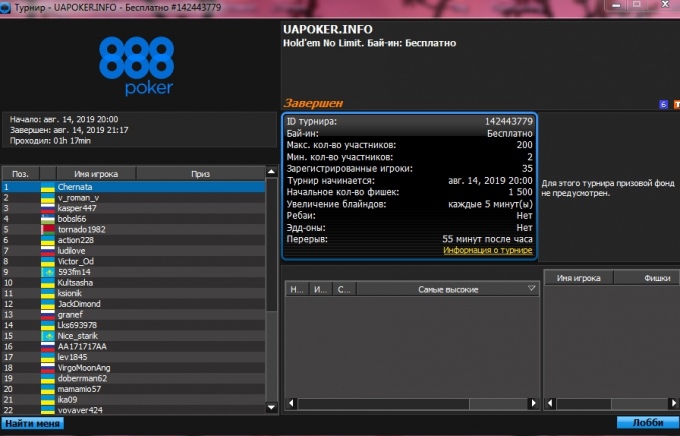This screenshot has width=680, height=436.
Task: Click the flag icon next to AA171717AA
Action: pos(48,347)
